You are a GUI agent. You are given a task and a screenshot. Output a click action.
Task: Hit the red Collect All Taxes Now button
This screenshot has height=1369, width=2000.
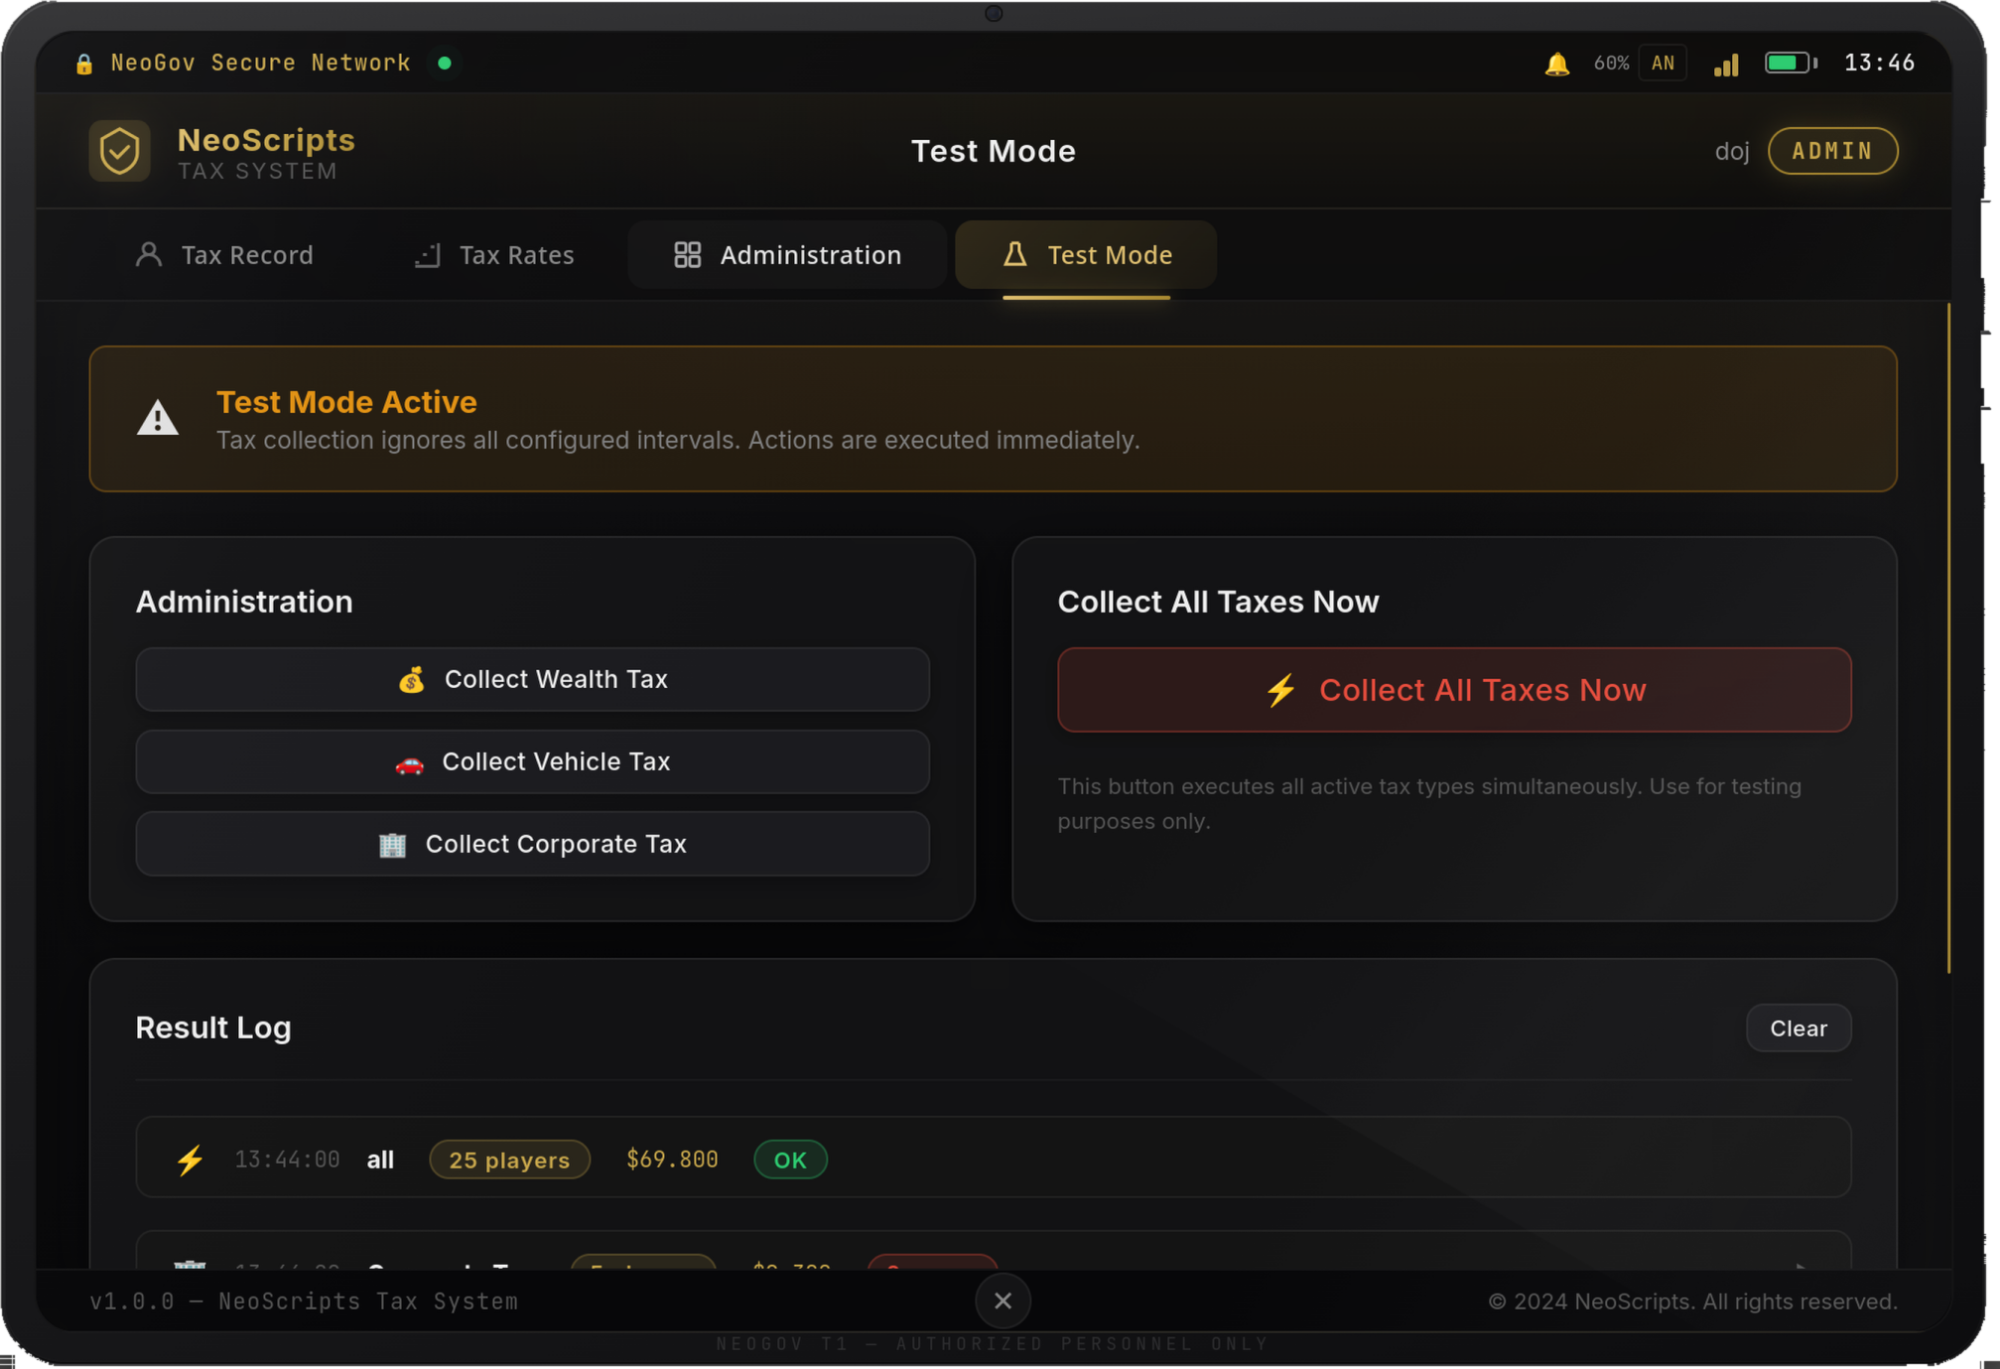[x=1455, y=690]
